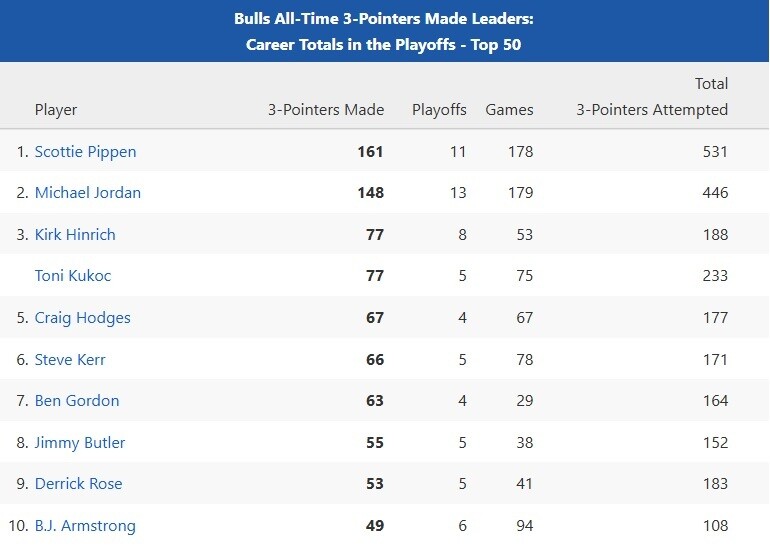Click the Bulls All-Time 3-Pointers title banner
The width and height of the screenshot is (770, 547).
click(384, 31)
